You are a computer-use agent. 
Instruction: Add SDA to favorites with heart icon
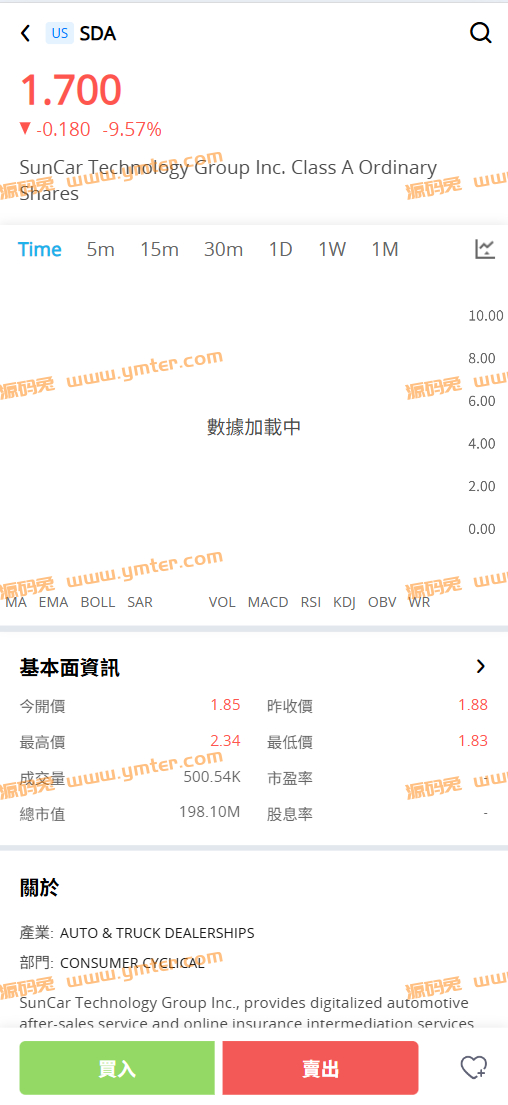coord(474,1067)
